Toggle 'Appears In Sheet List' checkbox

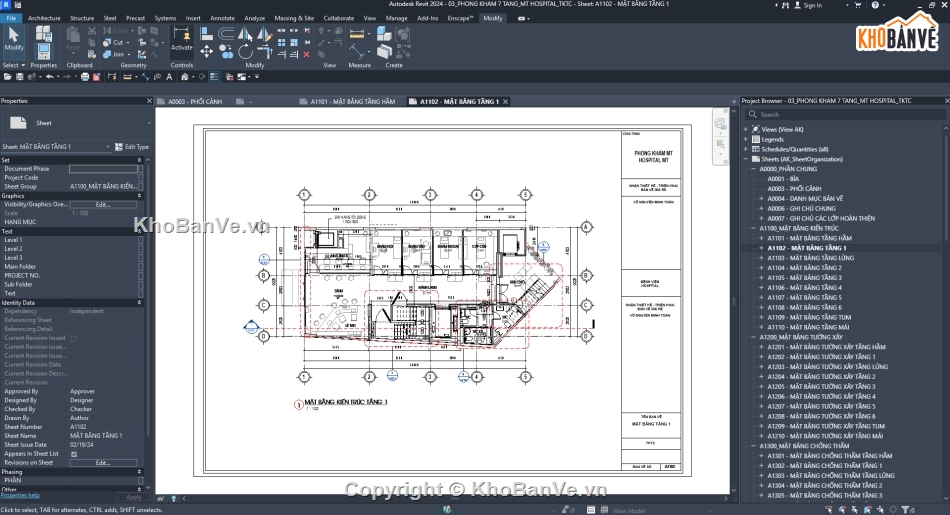[74, 454]
